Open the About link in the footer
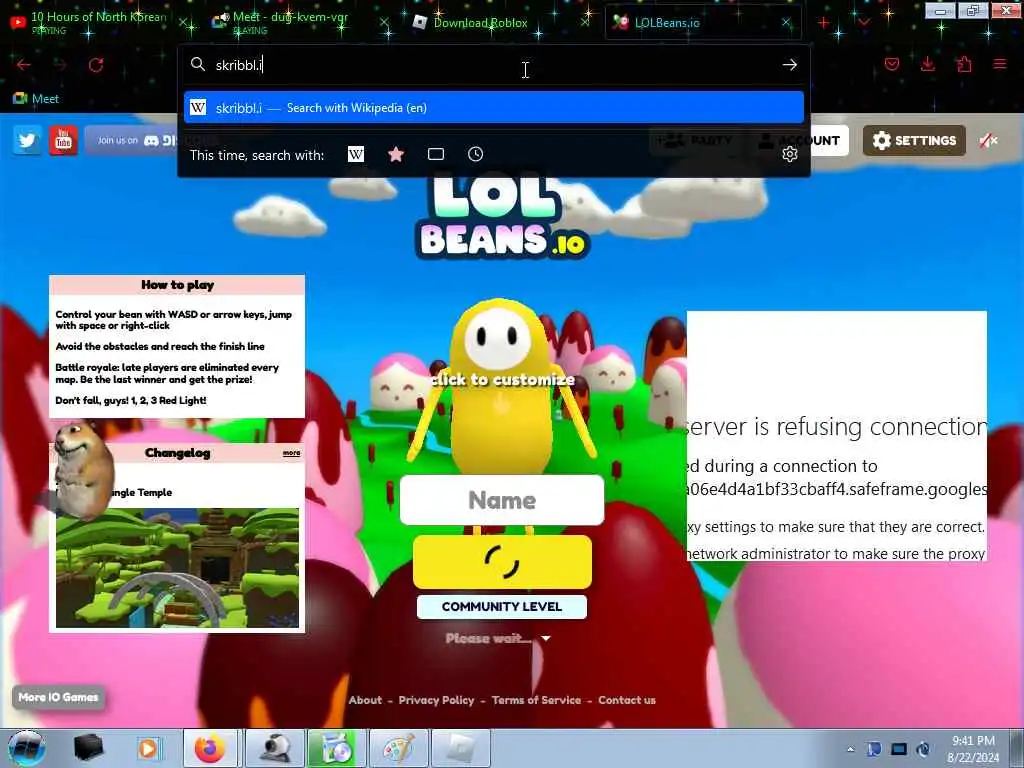This screenshot has width=1024, height=768. point(365,700)
